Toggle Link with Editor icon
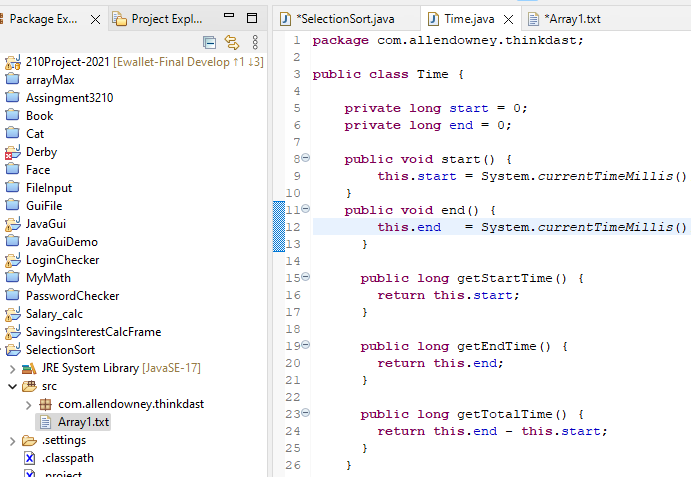 (x=232, y=42)
